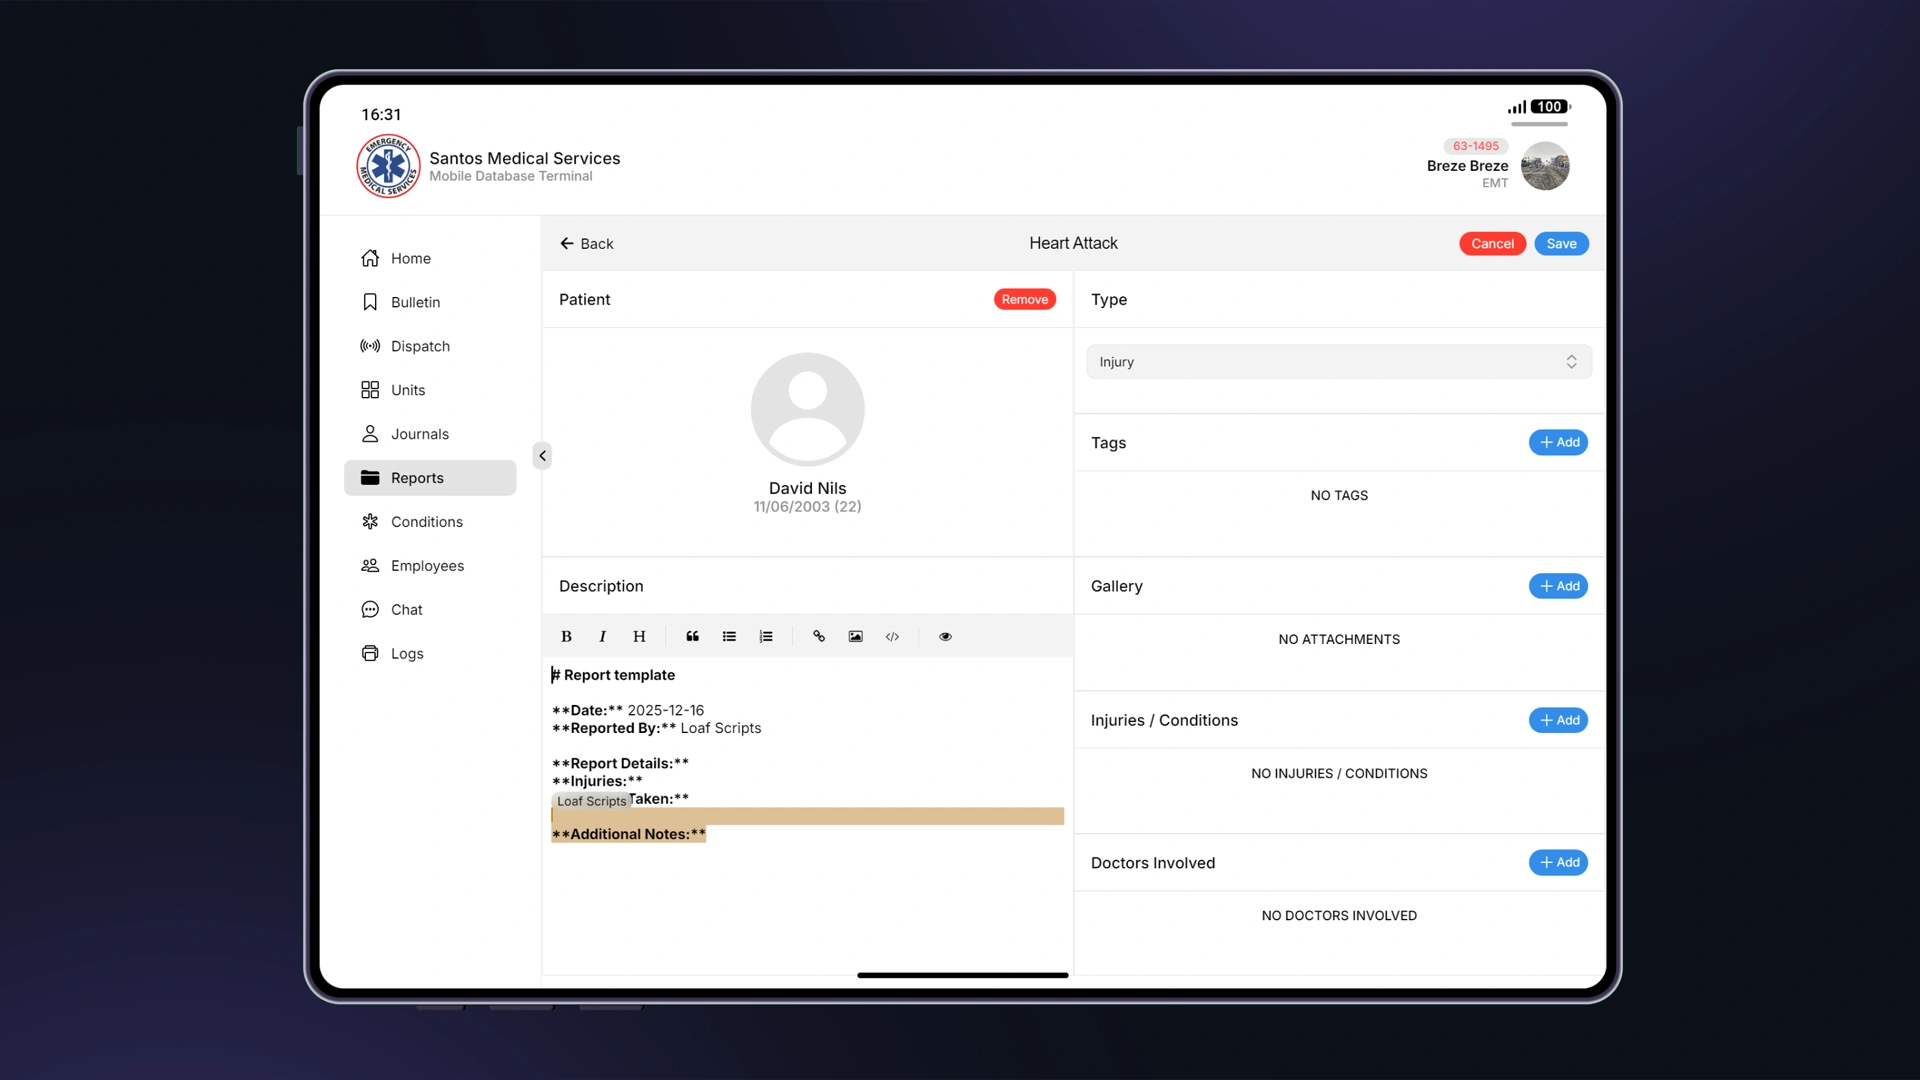Open the Injury type dropdown
1920x1080 pixels.
coord(1338,362)
